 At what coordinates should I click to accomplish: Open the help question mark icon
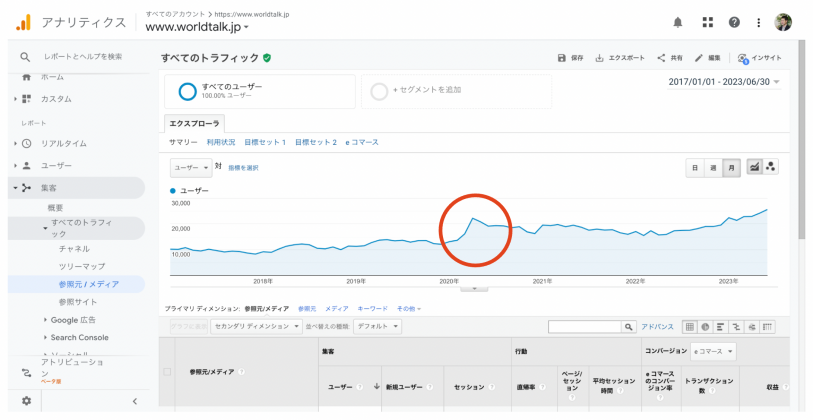734,22
